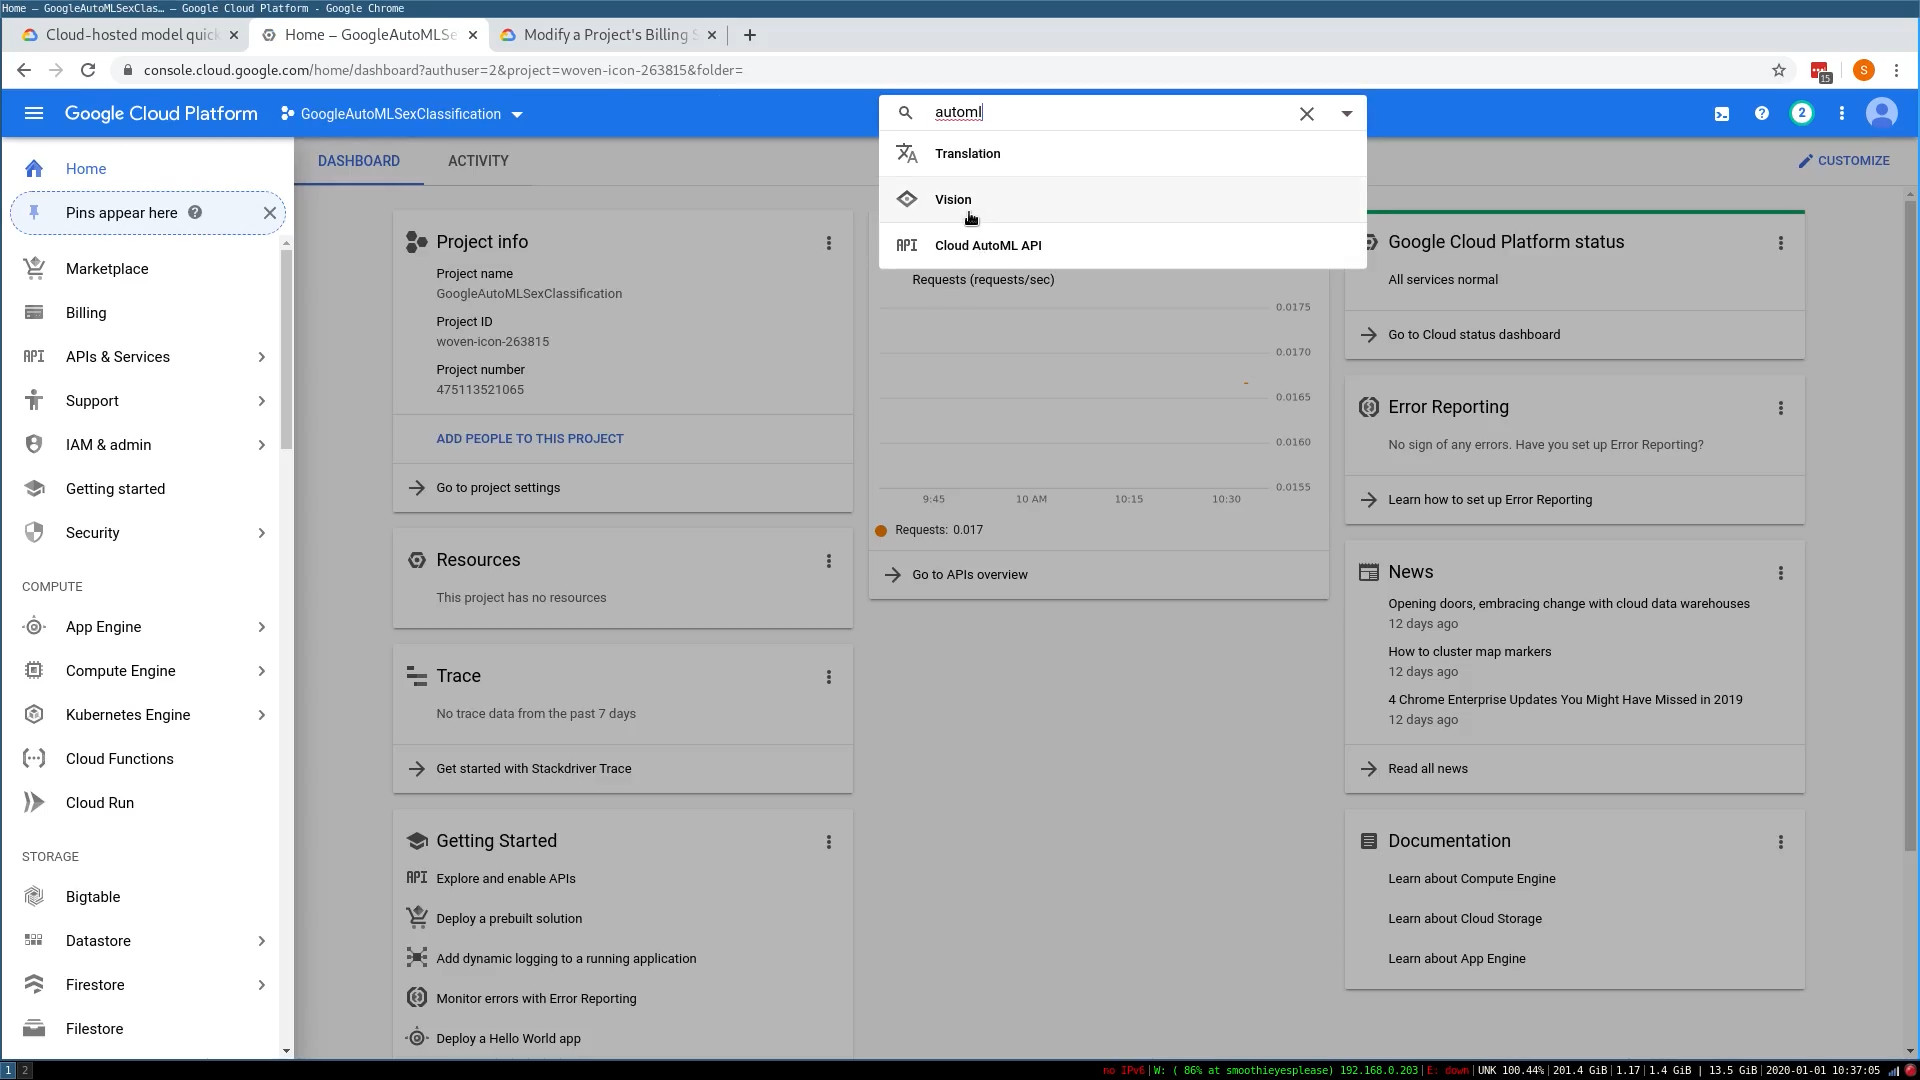Viewport: 1920px width, 1080px height.
Task: Click the Marketplace sidebar icon
Action: tap(34, 269)
